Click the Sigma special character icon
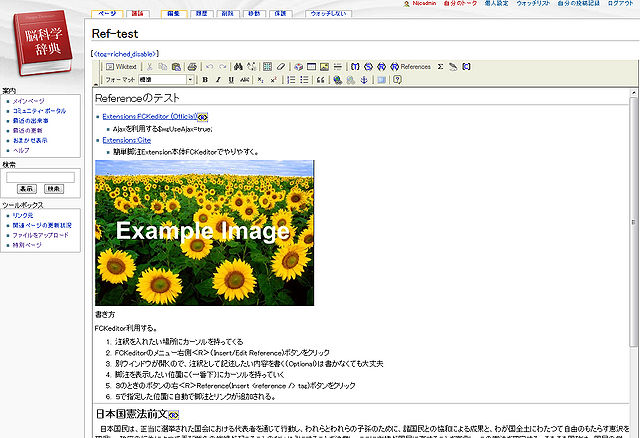 [440, 66]
